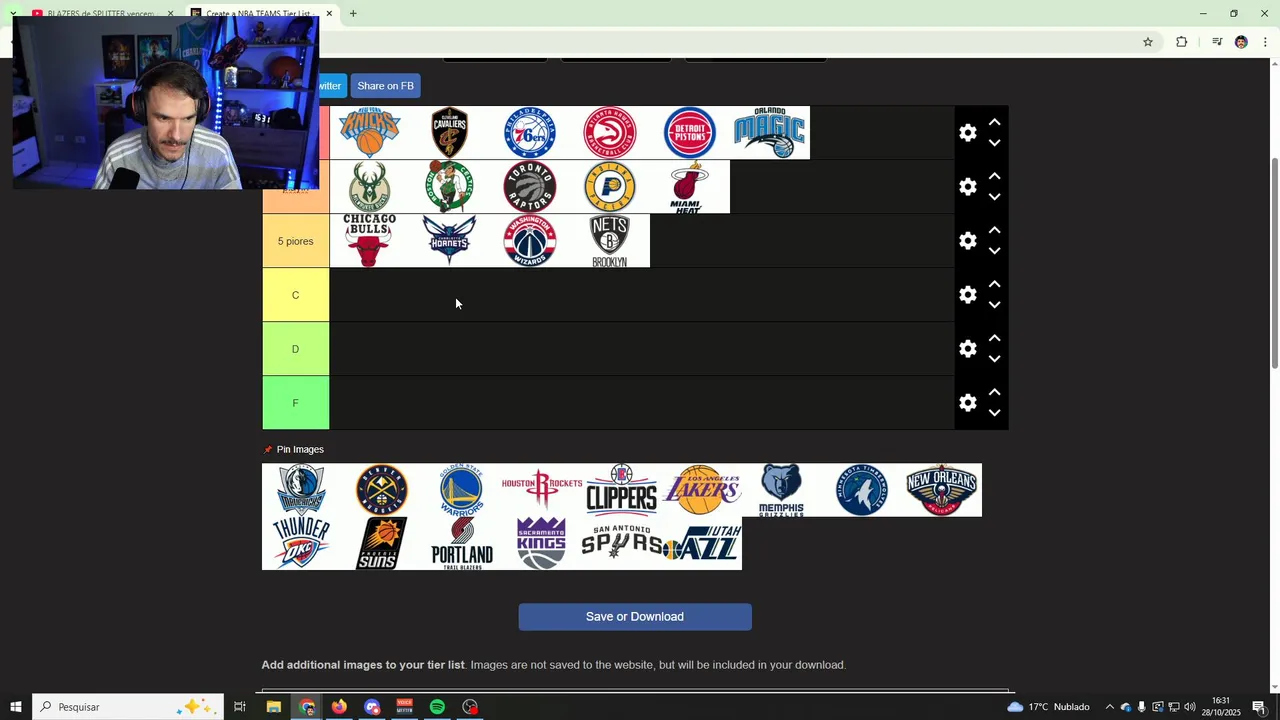Move F row up
The image size is (1280, 720).
click(994, 392)
